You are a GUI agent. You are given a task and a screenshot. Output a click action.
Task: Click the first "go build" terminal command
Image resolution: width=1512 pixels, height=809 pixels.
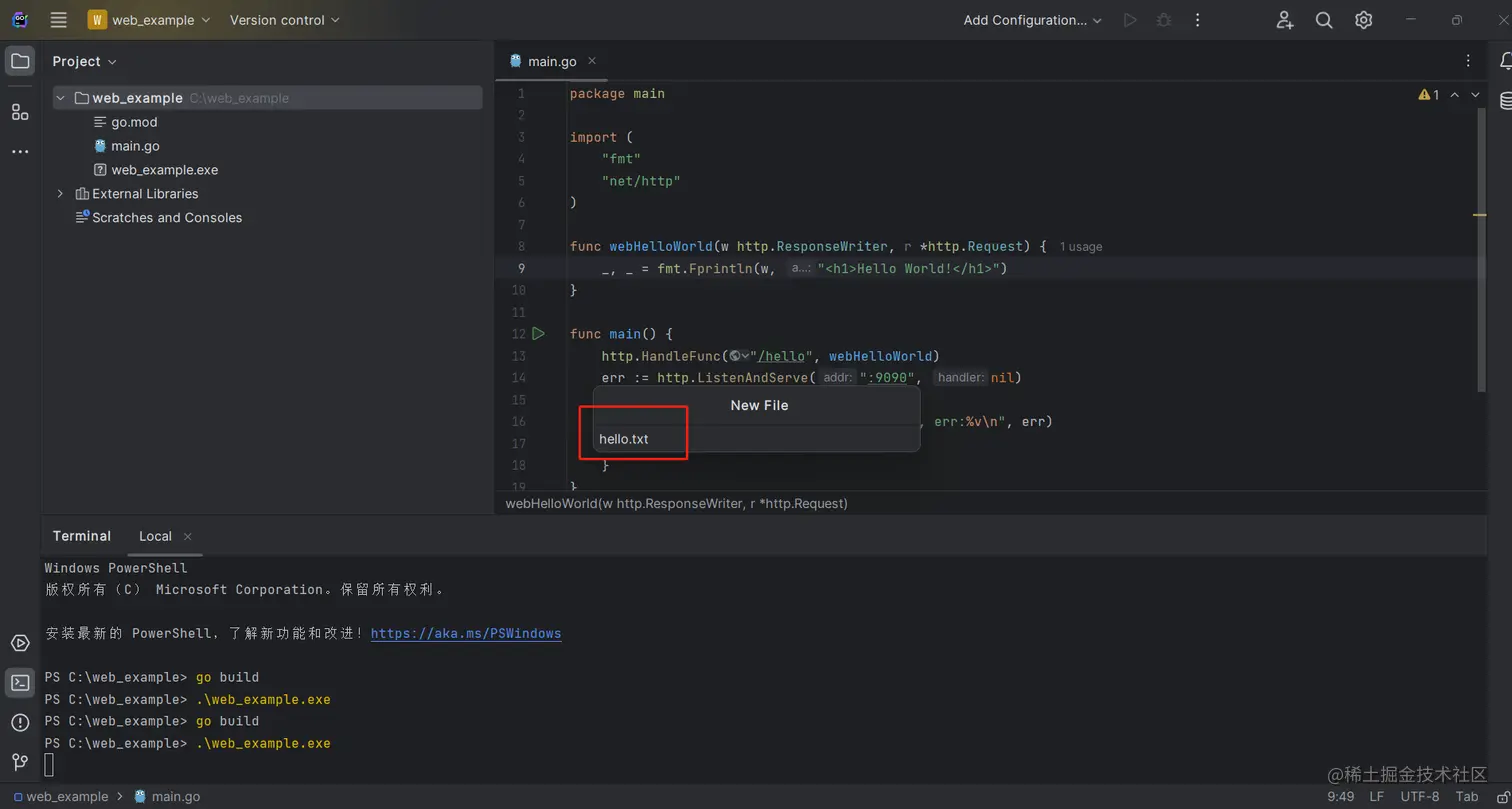tap(227, 678)
